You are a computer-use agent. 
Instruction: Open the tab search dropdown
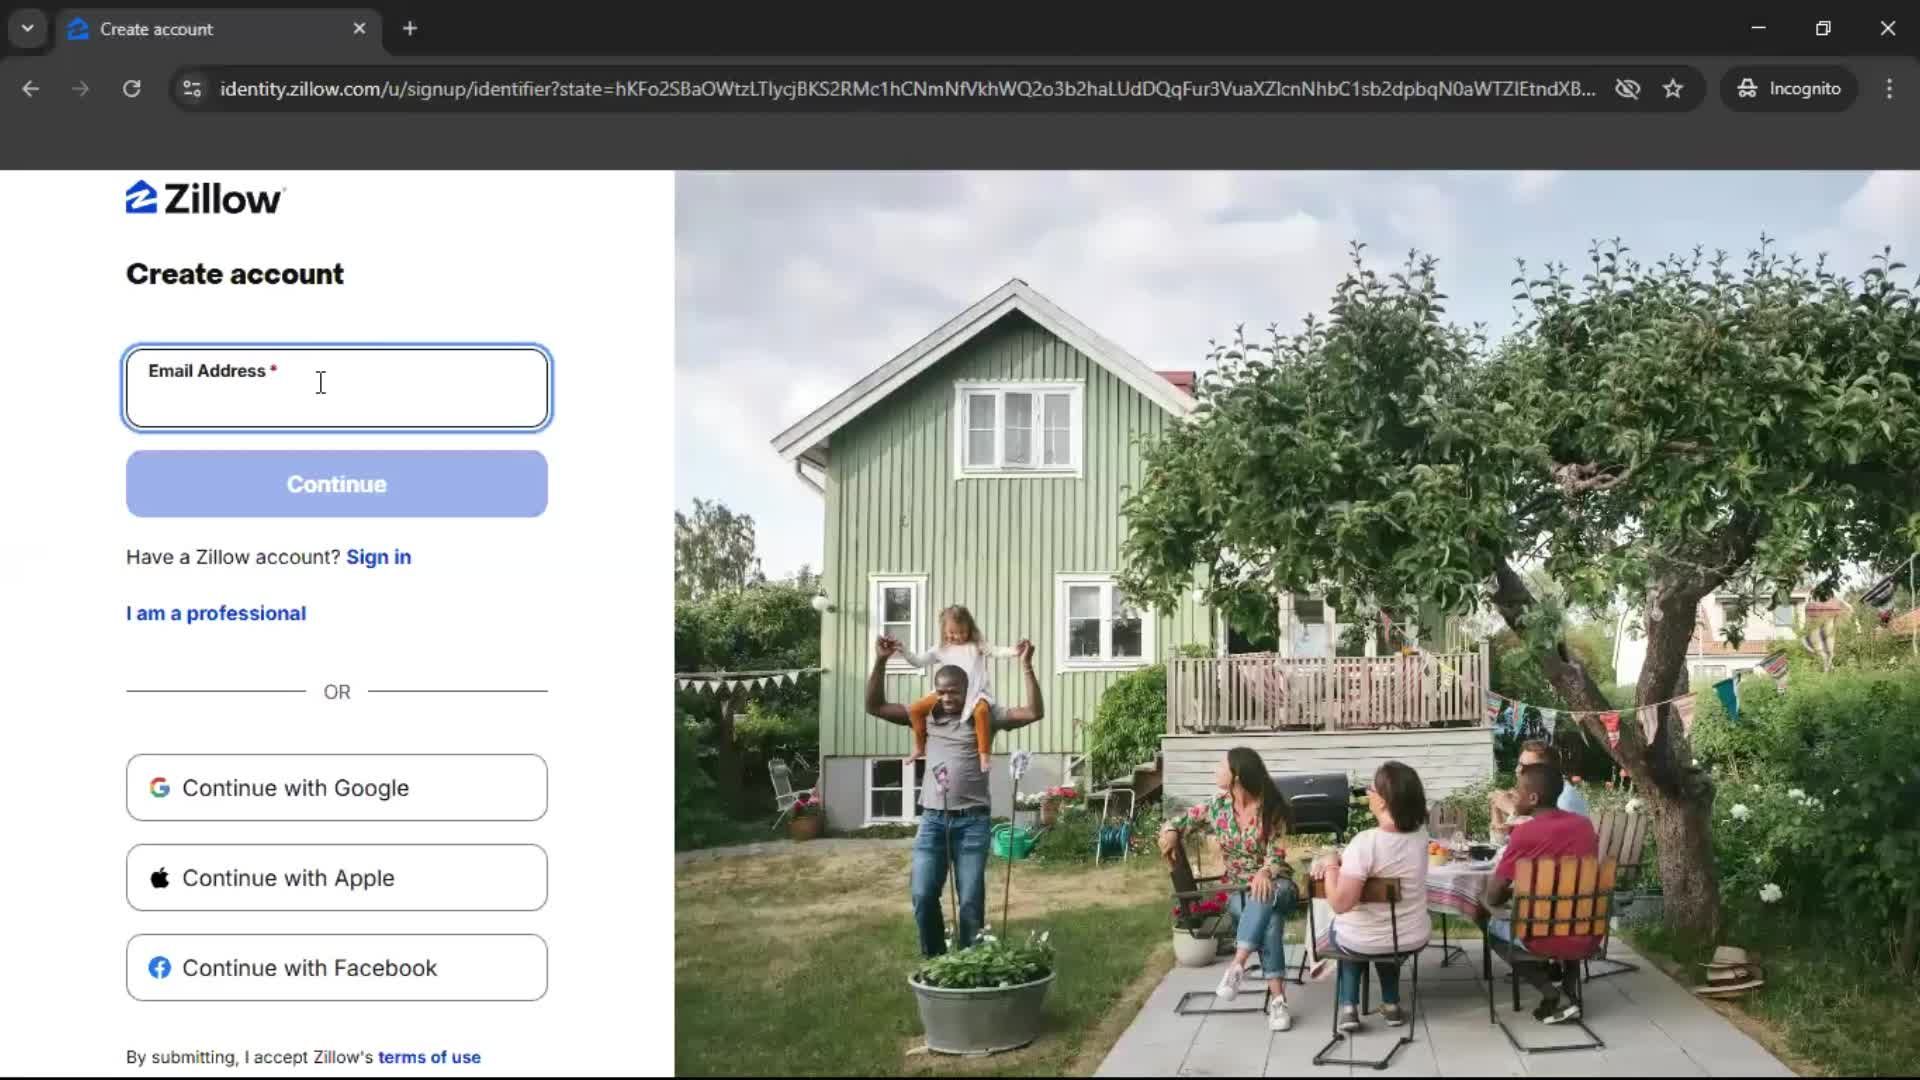click(27, 28)
